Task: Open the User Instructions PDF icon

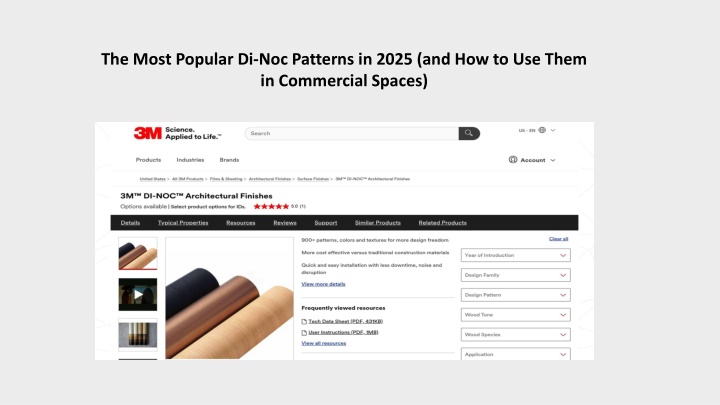Action: [x=304, y=332]
